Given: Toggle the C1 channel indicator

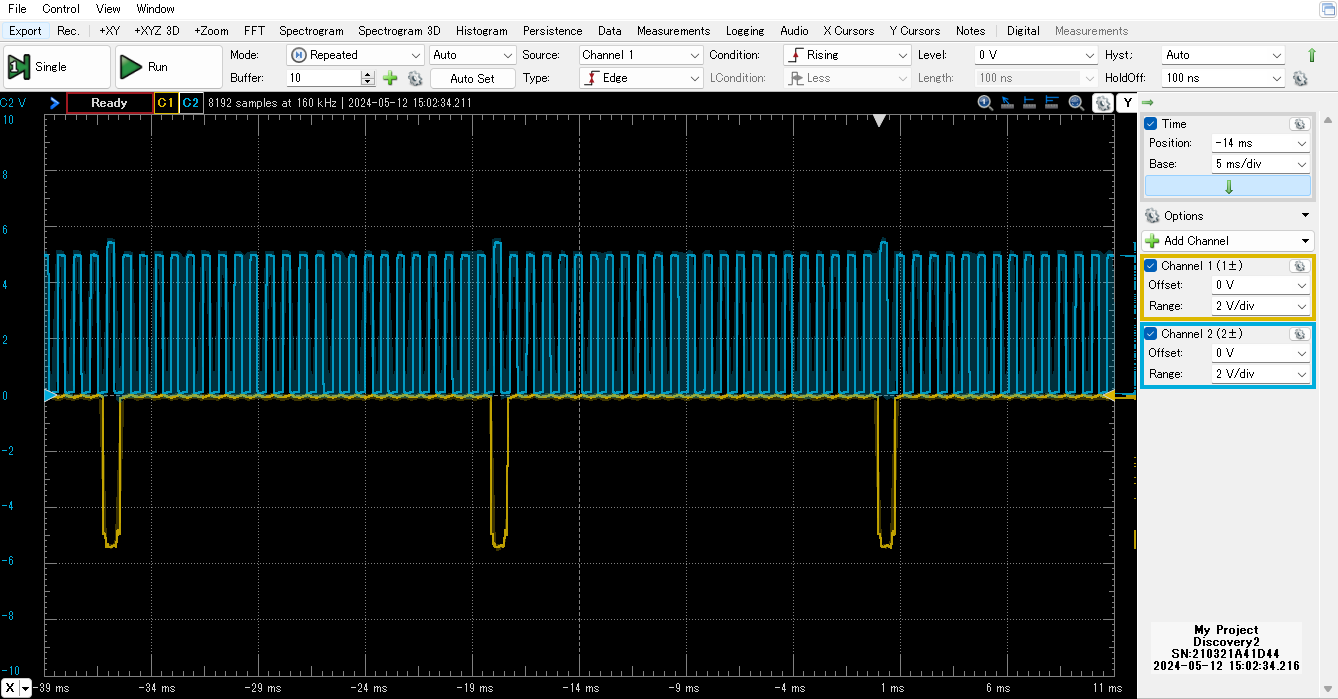Looking at the screenshot, I should point(166,103).
